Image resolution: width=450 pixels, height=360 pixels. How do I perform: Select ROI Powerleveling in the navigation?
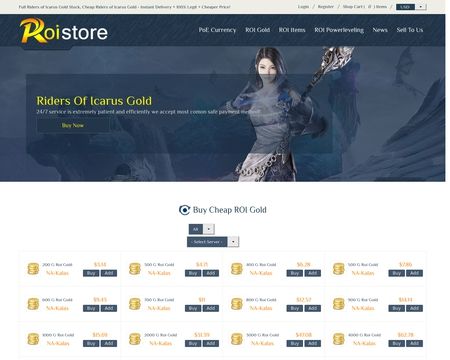pyautogui.click(x=339, y=30)
